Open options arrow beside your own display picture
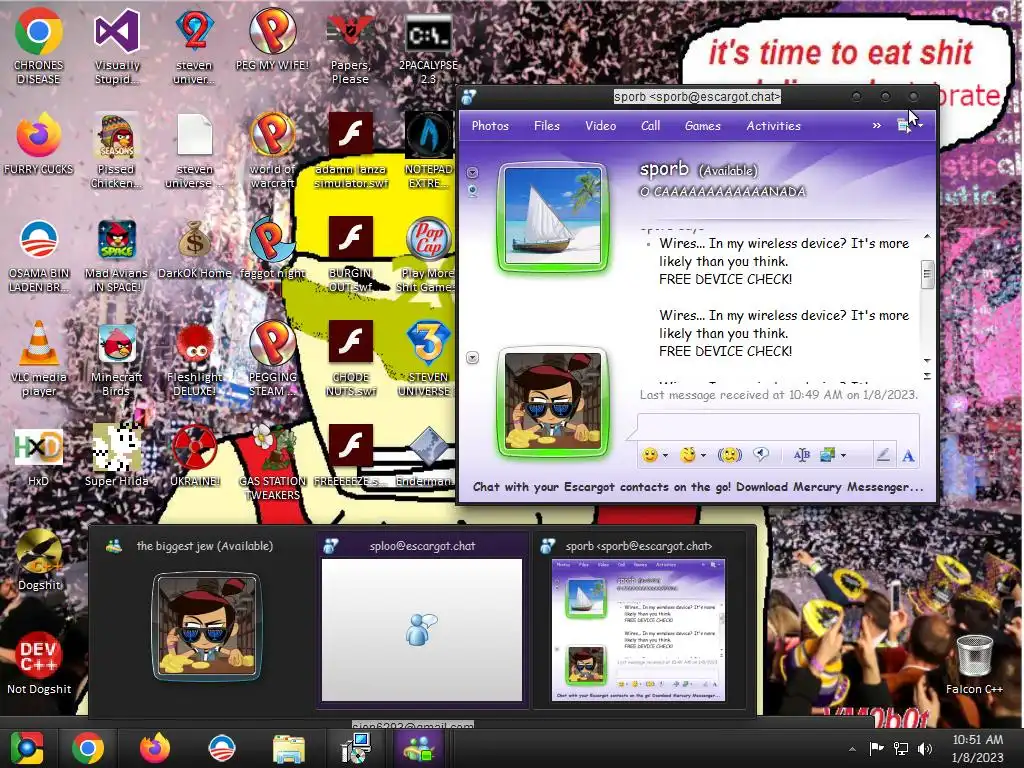Screen dimensions: 1024x768 coord(473,358)
